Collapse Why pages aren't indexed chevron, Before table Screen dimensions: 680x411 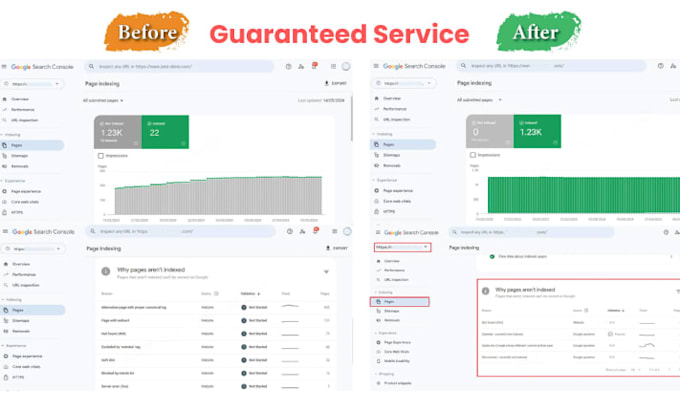[x=326, y=272]
